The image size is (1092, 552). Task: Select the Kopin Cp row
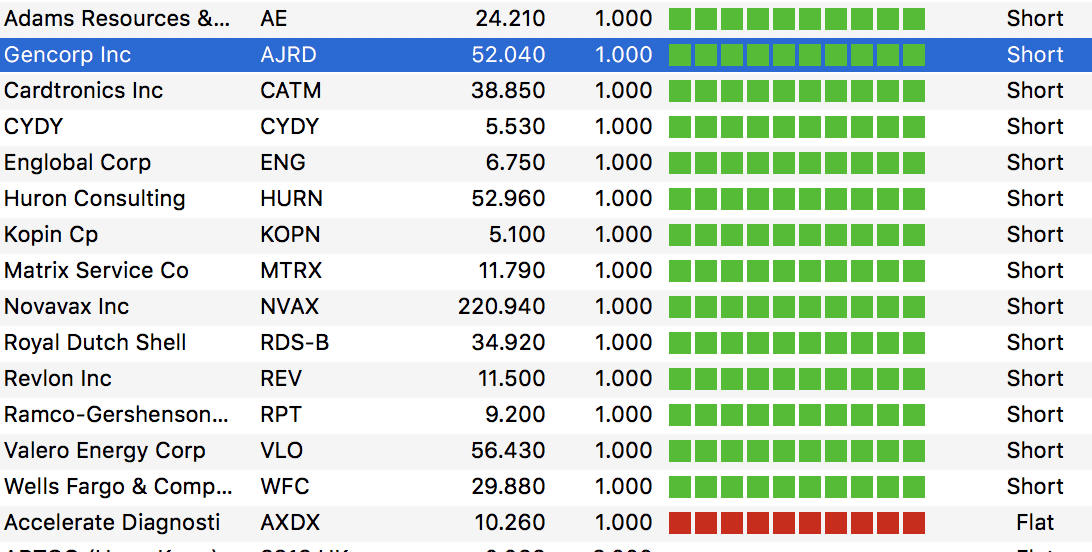point(546,235)
